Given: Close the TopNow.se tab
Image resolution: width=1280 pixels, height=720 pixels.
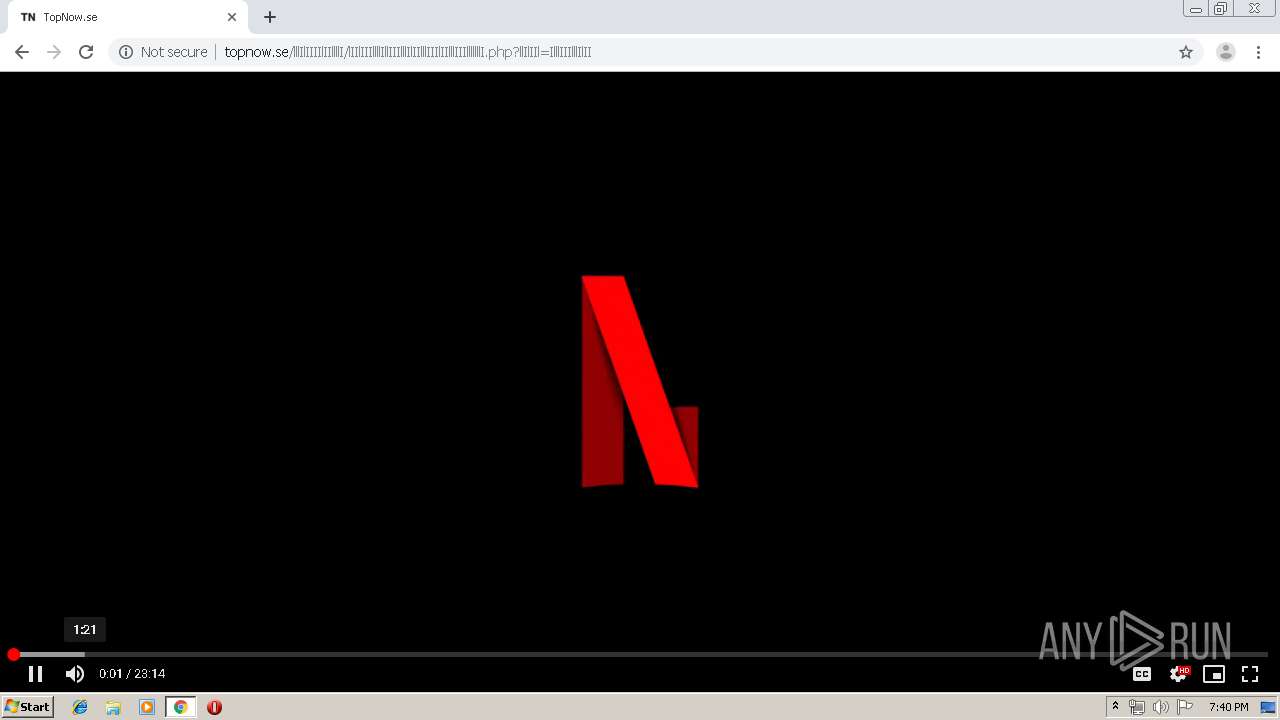Looking at the screenshot, I should pos(232,17).
